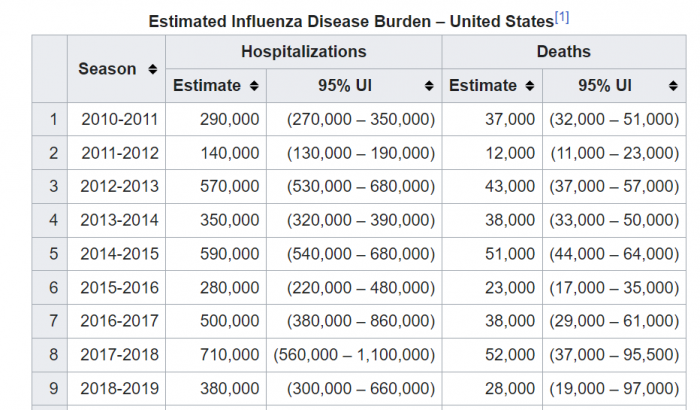Viewport: 700px width, 410px height.
Task: Sort by Deaths Estimate arrows
Action: tap(532, 86)
